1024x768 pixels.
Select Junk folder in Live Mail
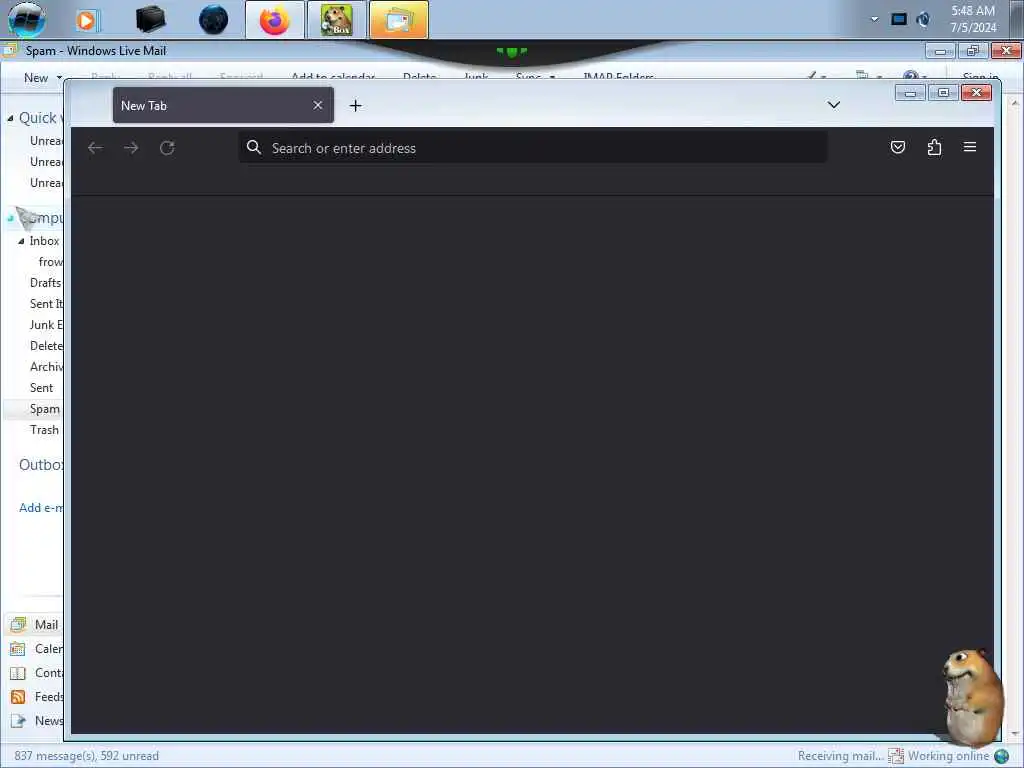46,325
